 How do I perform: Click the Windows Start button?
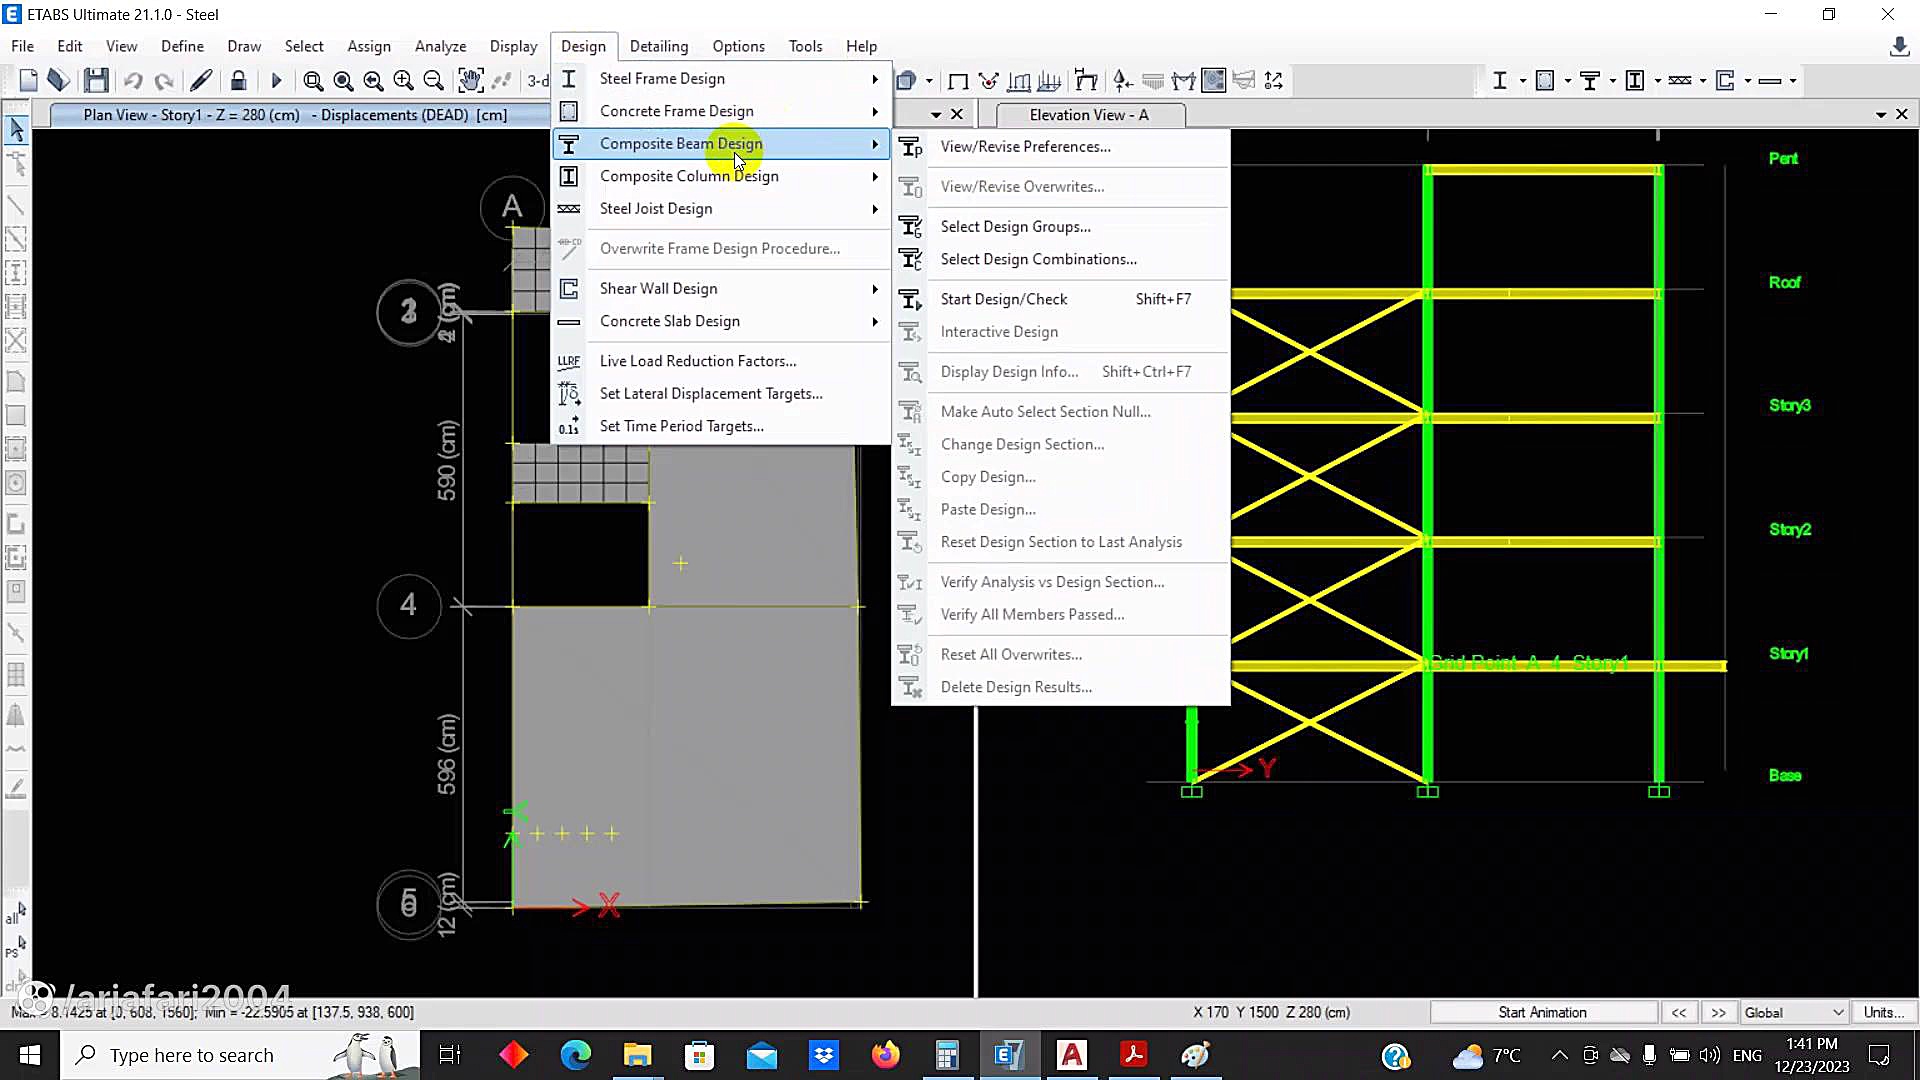(30, 1055)
